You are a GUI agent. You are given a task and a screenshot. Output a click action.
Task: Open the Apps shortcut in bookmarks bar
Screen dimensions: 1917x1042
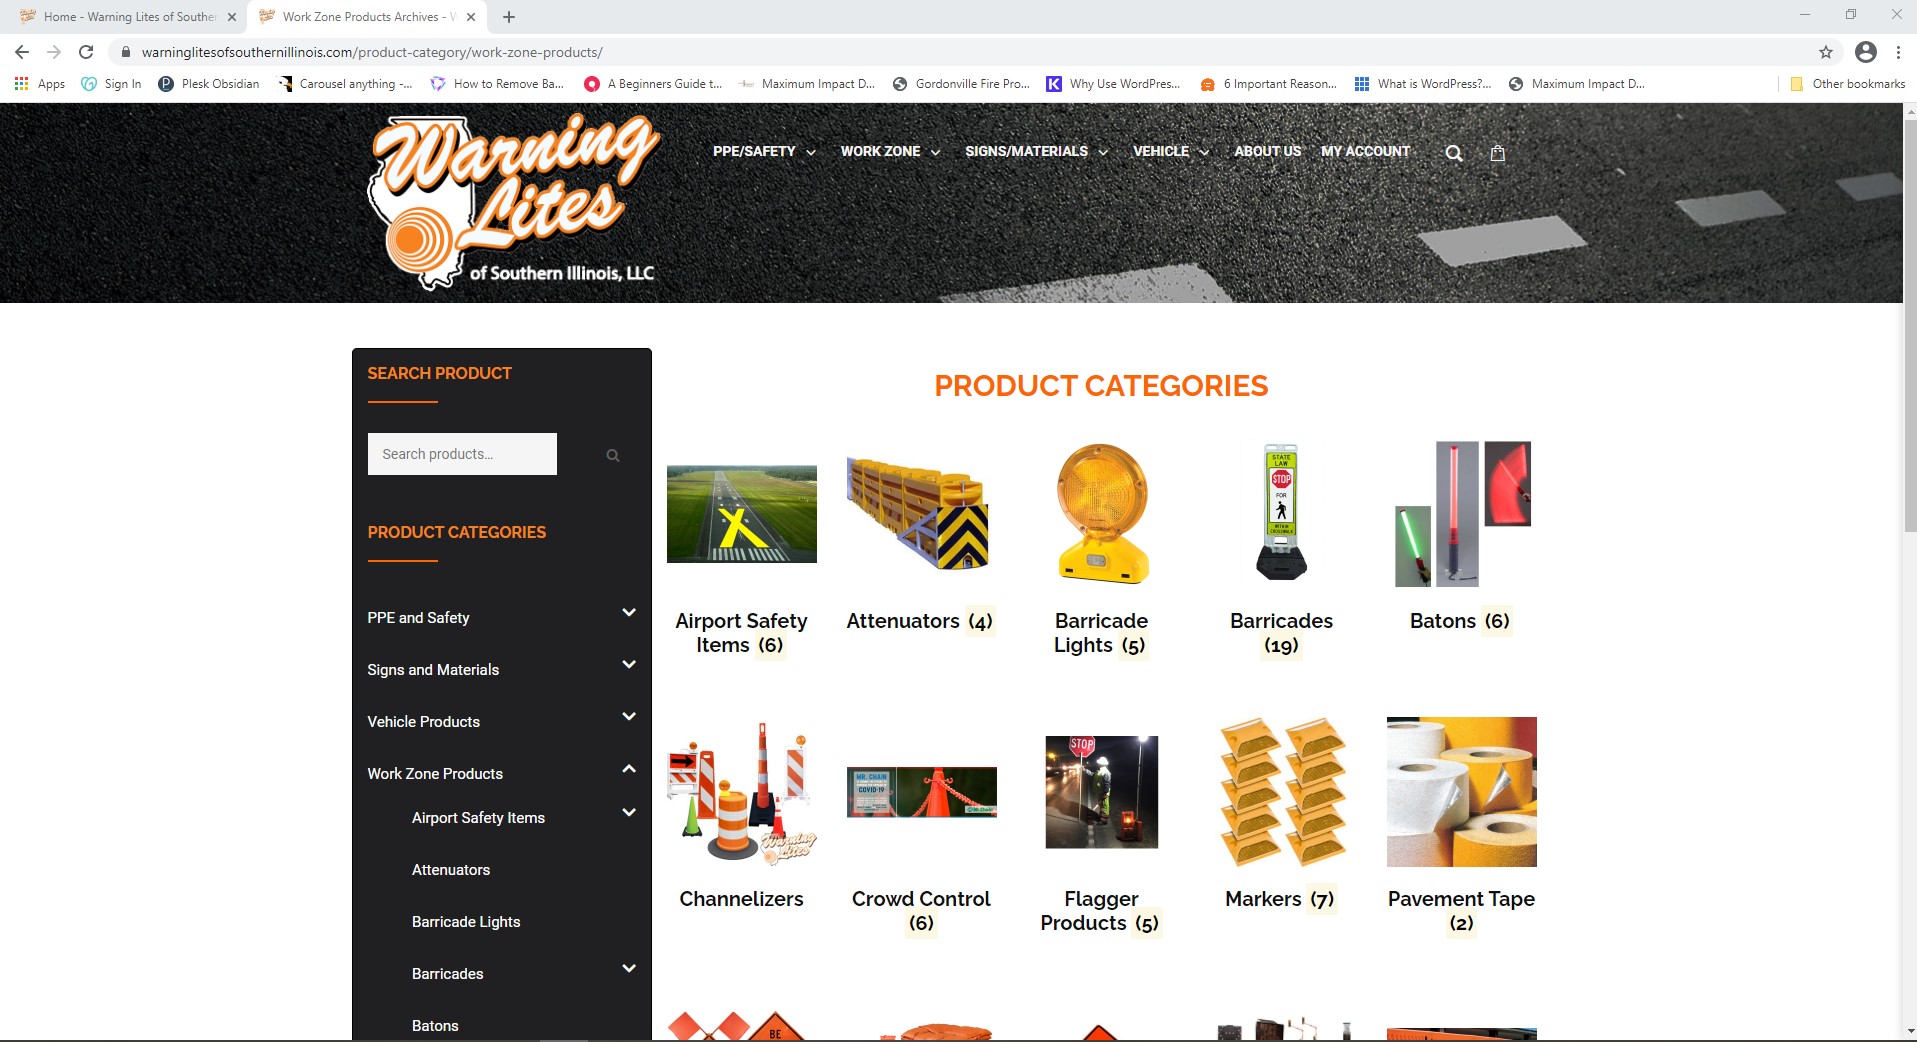[40, 84]
